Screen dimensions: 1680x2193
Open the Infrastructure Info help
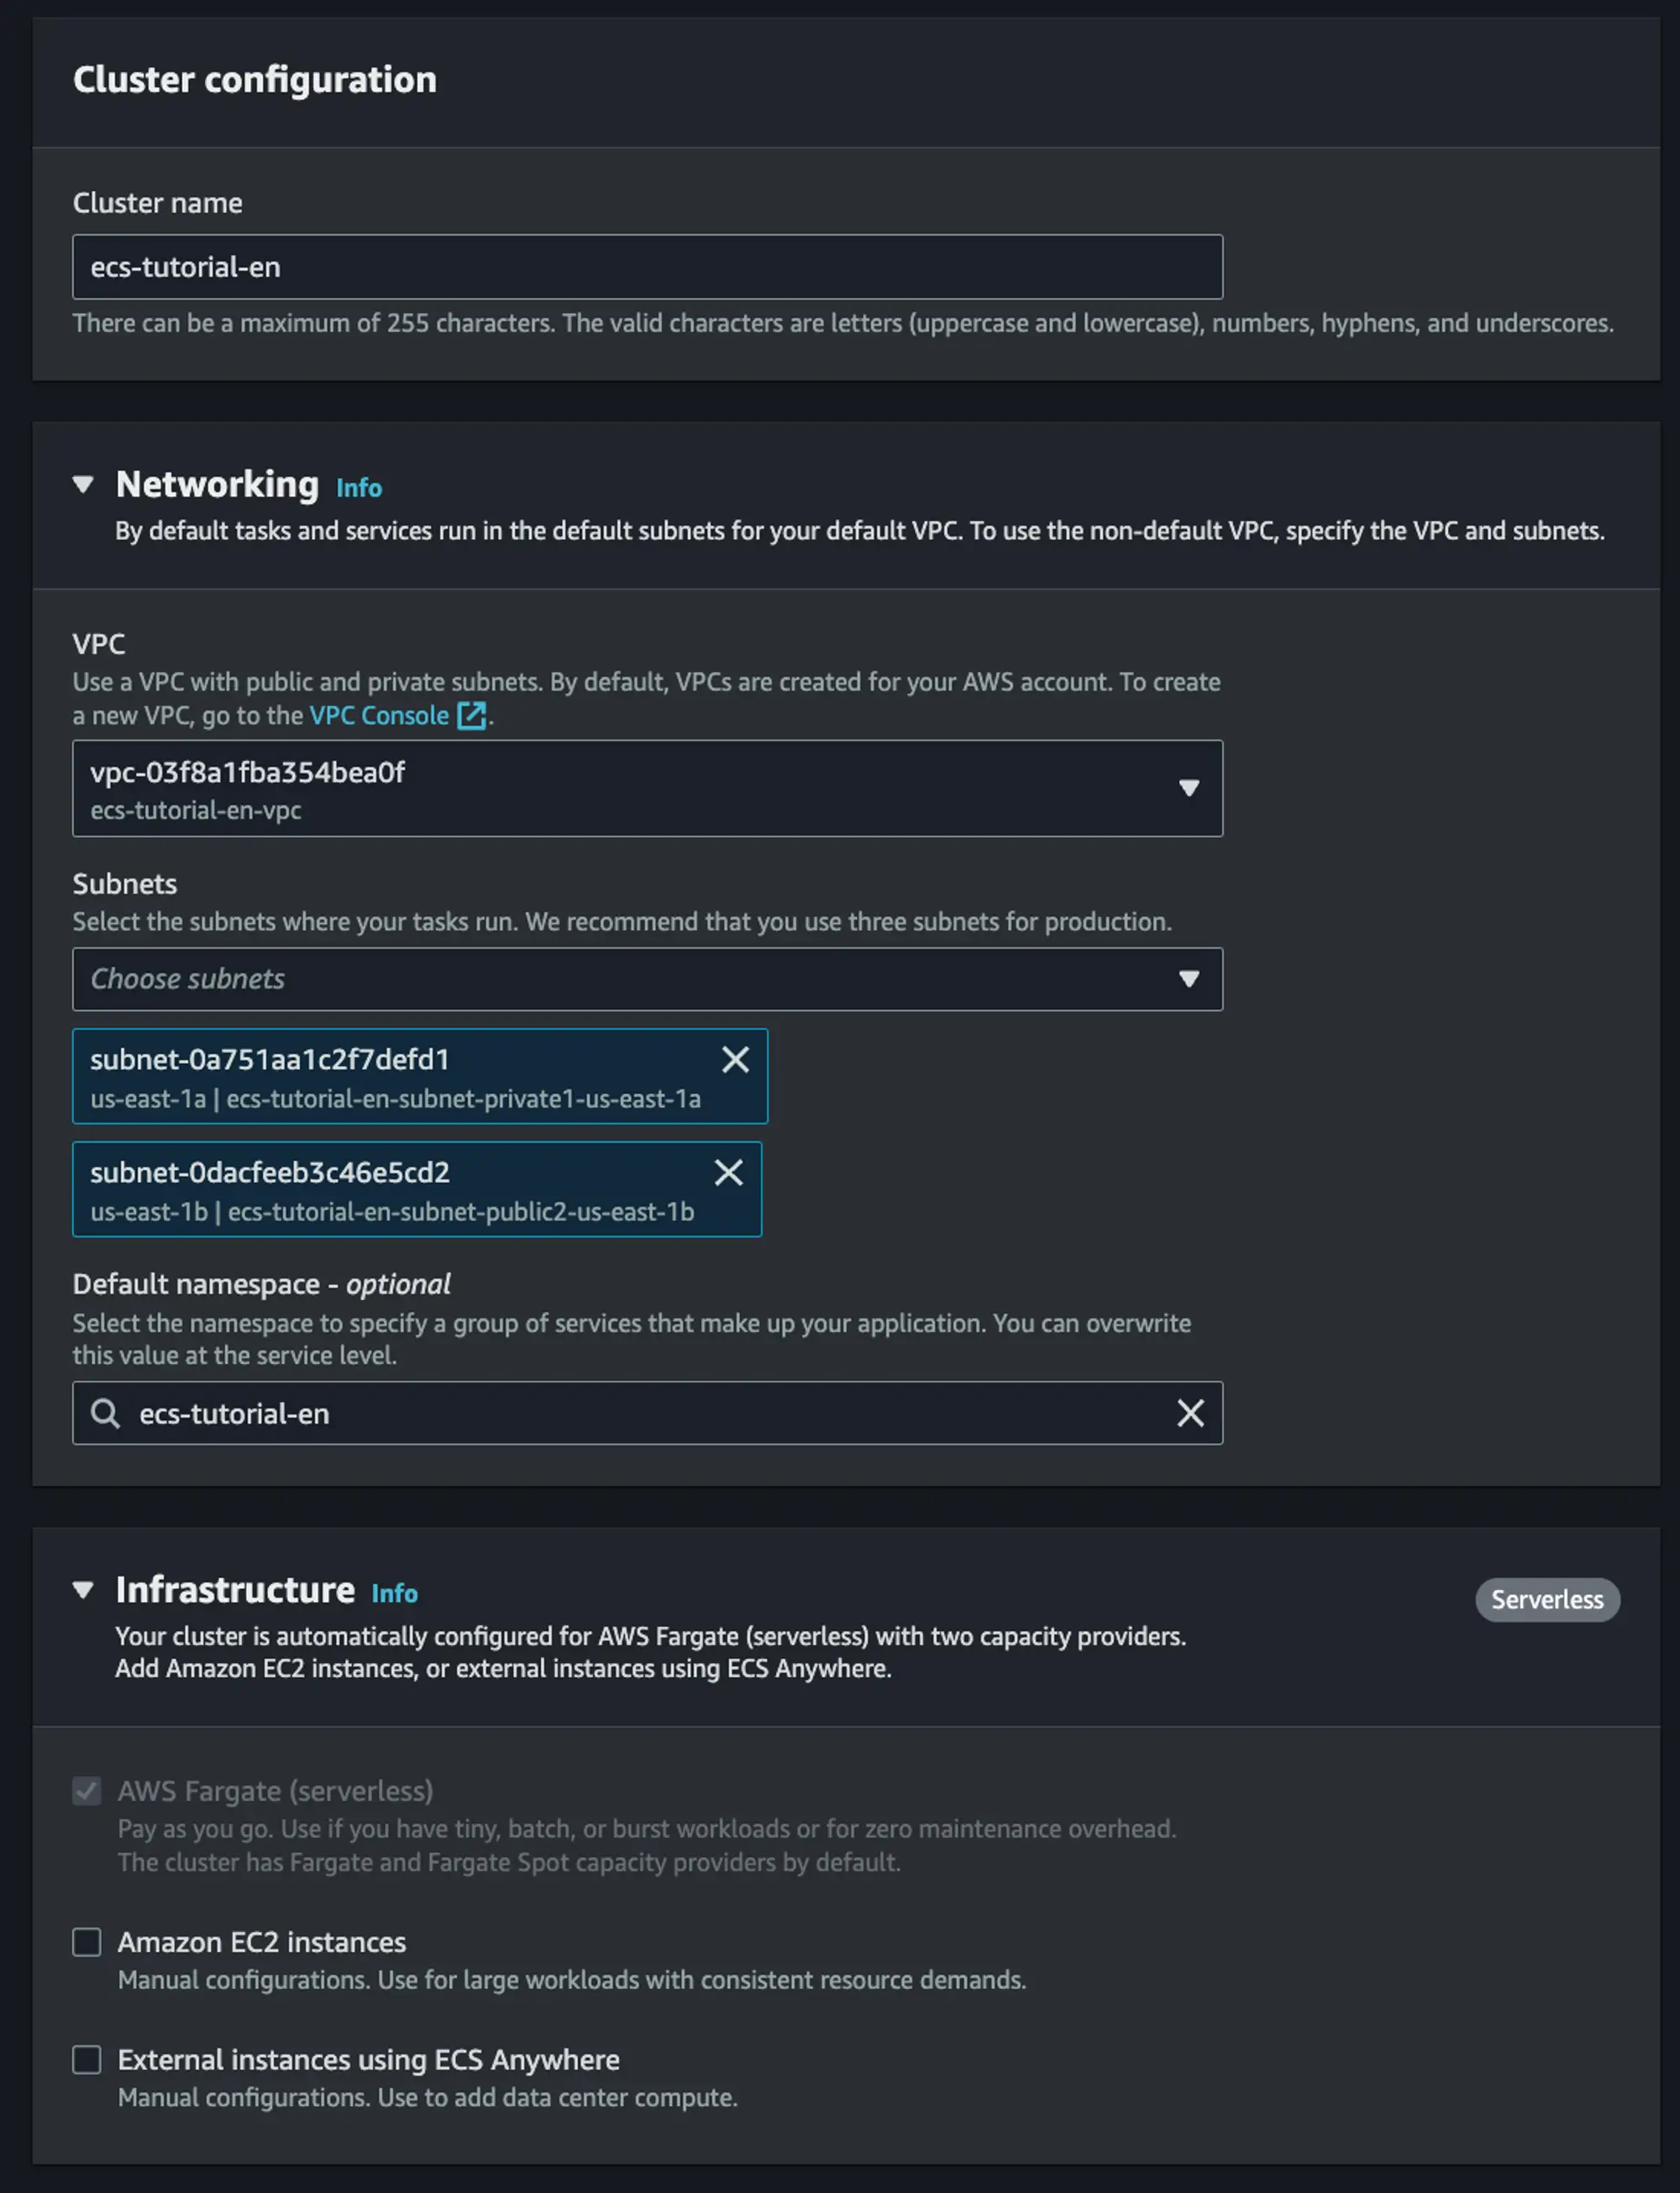coord(393,1594)
